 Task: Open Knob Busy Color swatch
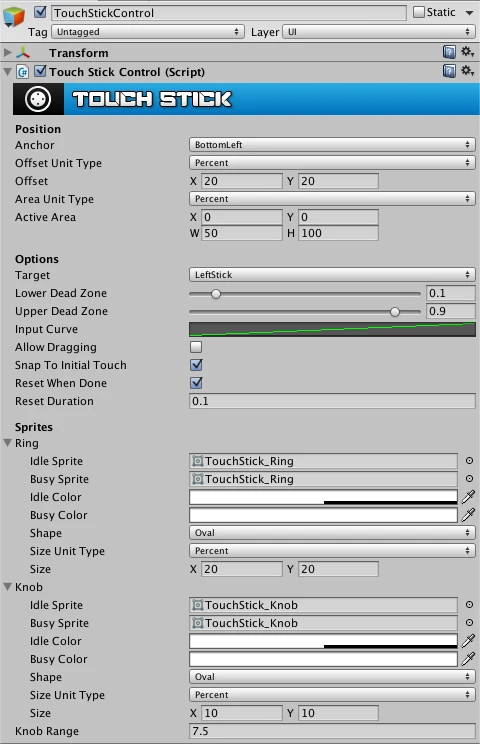point(323,659)
